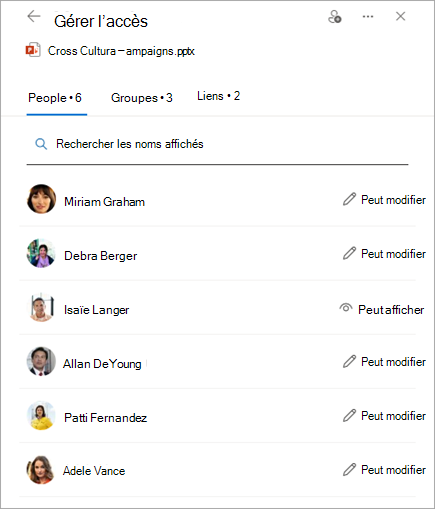Open the access request settings person icon
435x509 pixels.
[x=335, y=17]
